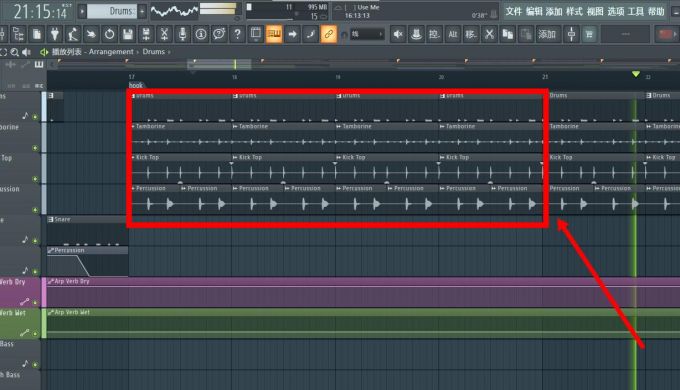Open the playlist window icon
Screen dimensions: 680x390
click(x=256, y=34)
